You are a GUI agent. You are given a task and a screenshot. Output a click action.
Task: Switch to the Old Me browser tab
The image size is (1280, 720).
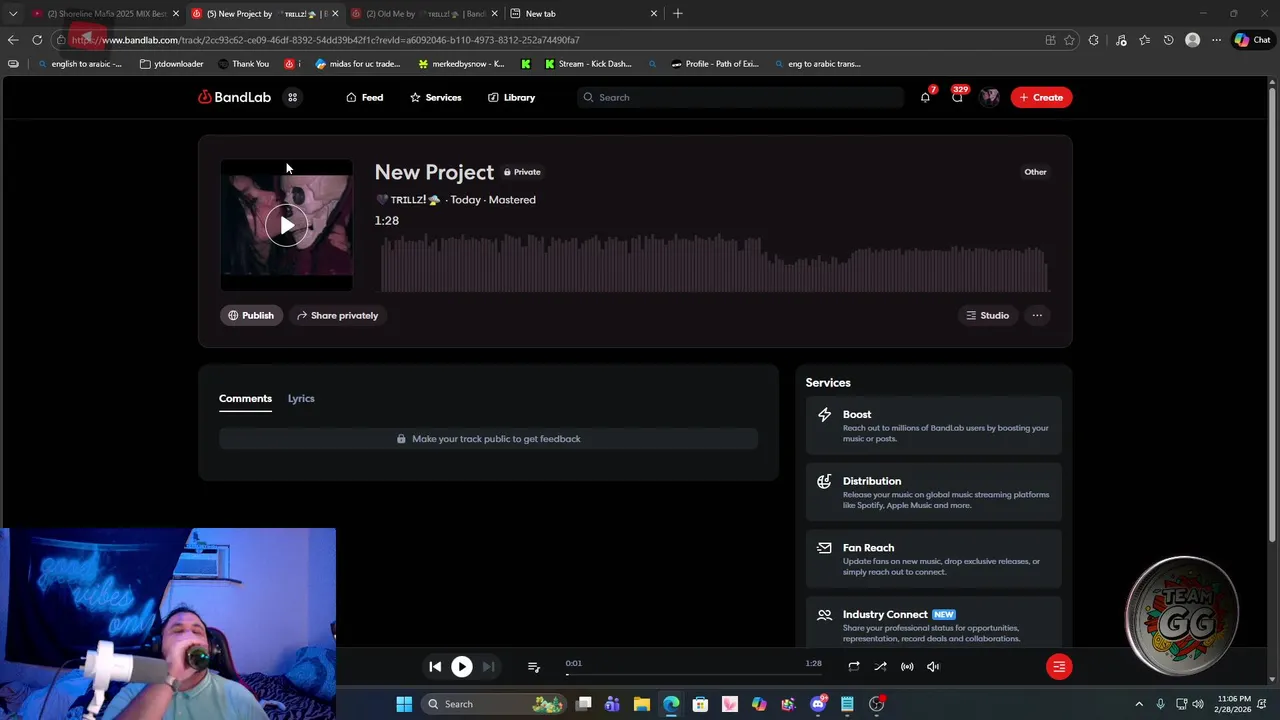click(x=424, y=14)
